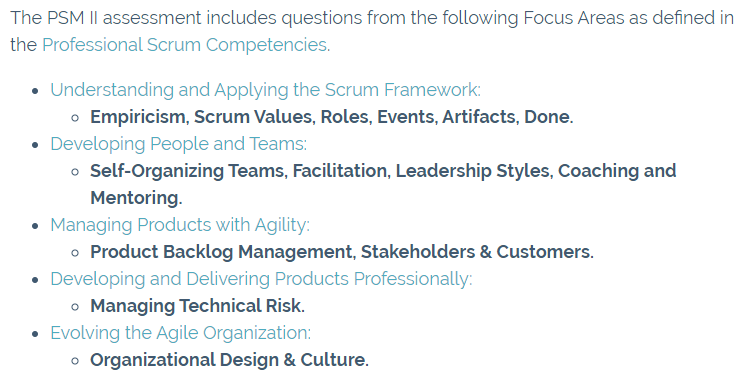Click the Product Backlog Management text
Screen dimensions: 743x378
click(223, 252)
